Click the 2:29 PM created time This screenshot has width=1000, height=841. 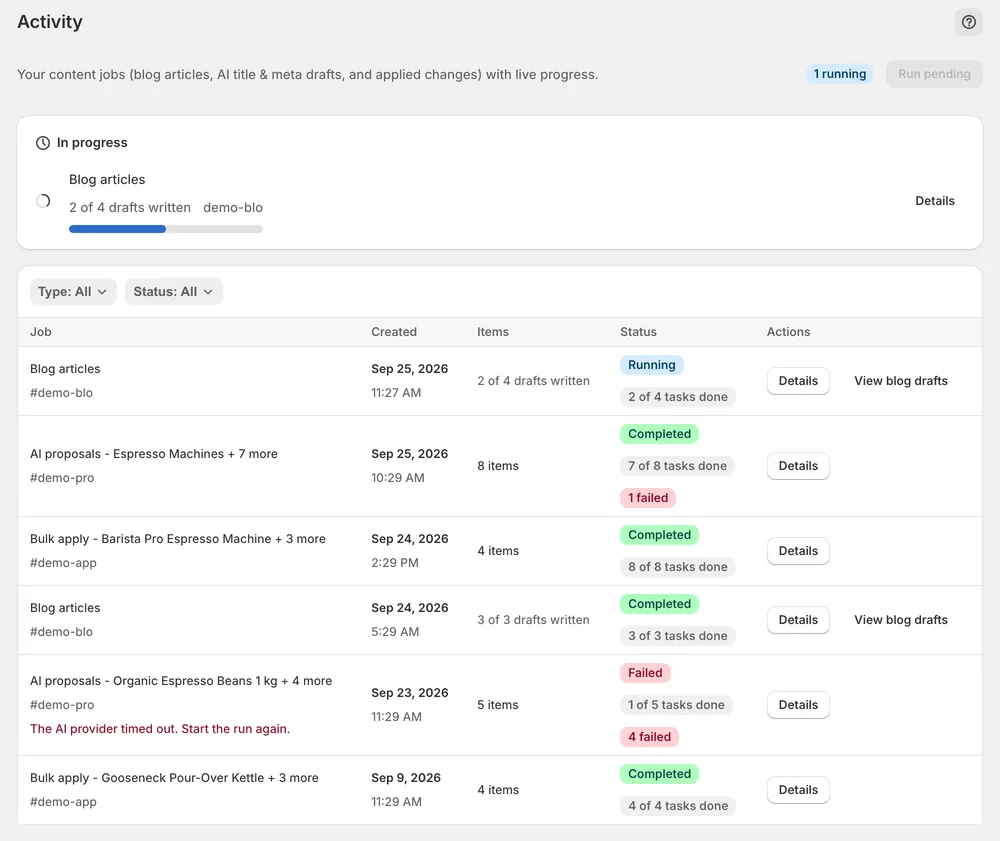tap(395, 563)
